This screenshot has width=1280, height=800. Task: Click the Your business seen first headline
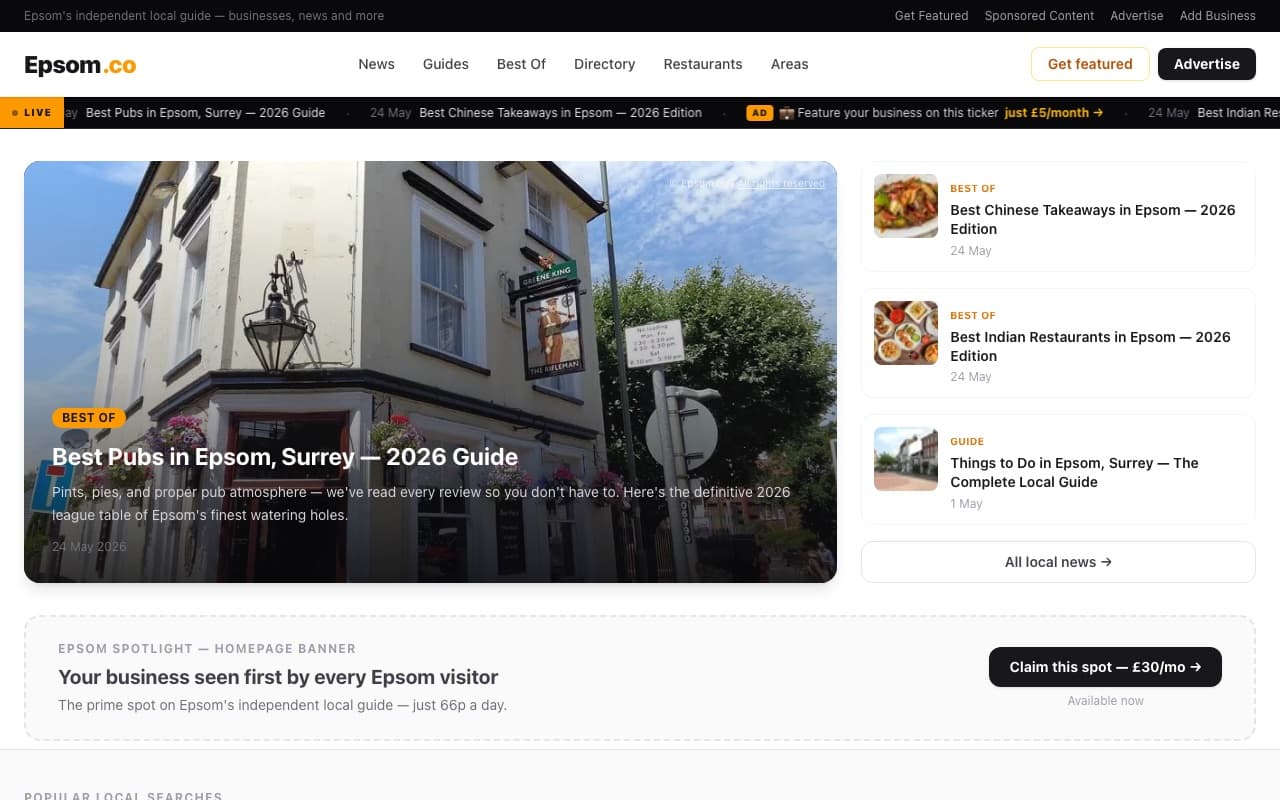tap(278, 677)
